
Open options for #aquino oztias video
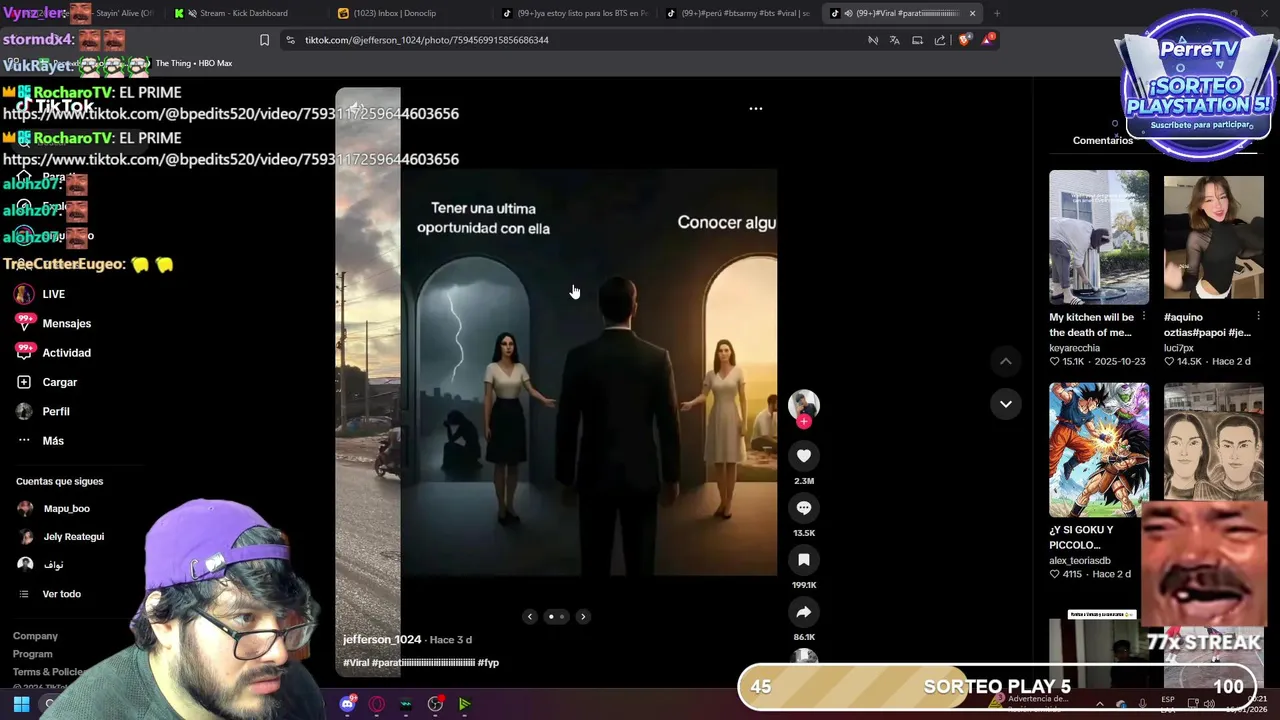coord(1258,316)
